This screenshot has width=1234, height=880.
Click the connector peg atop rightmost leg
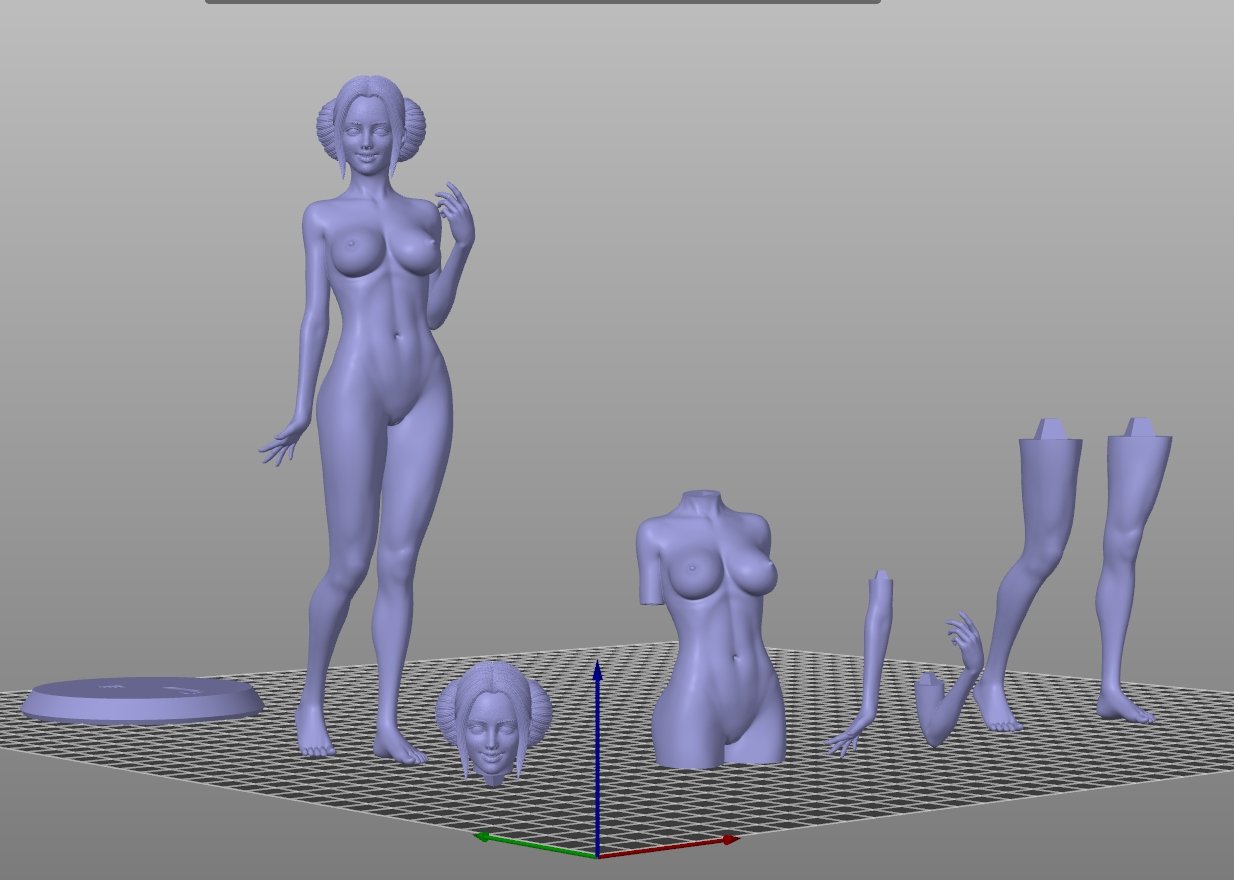[1141, 428]
